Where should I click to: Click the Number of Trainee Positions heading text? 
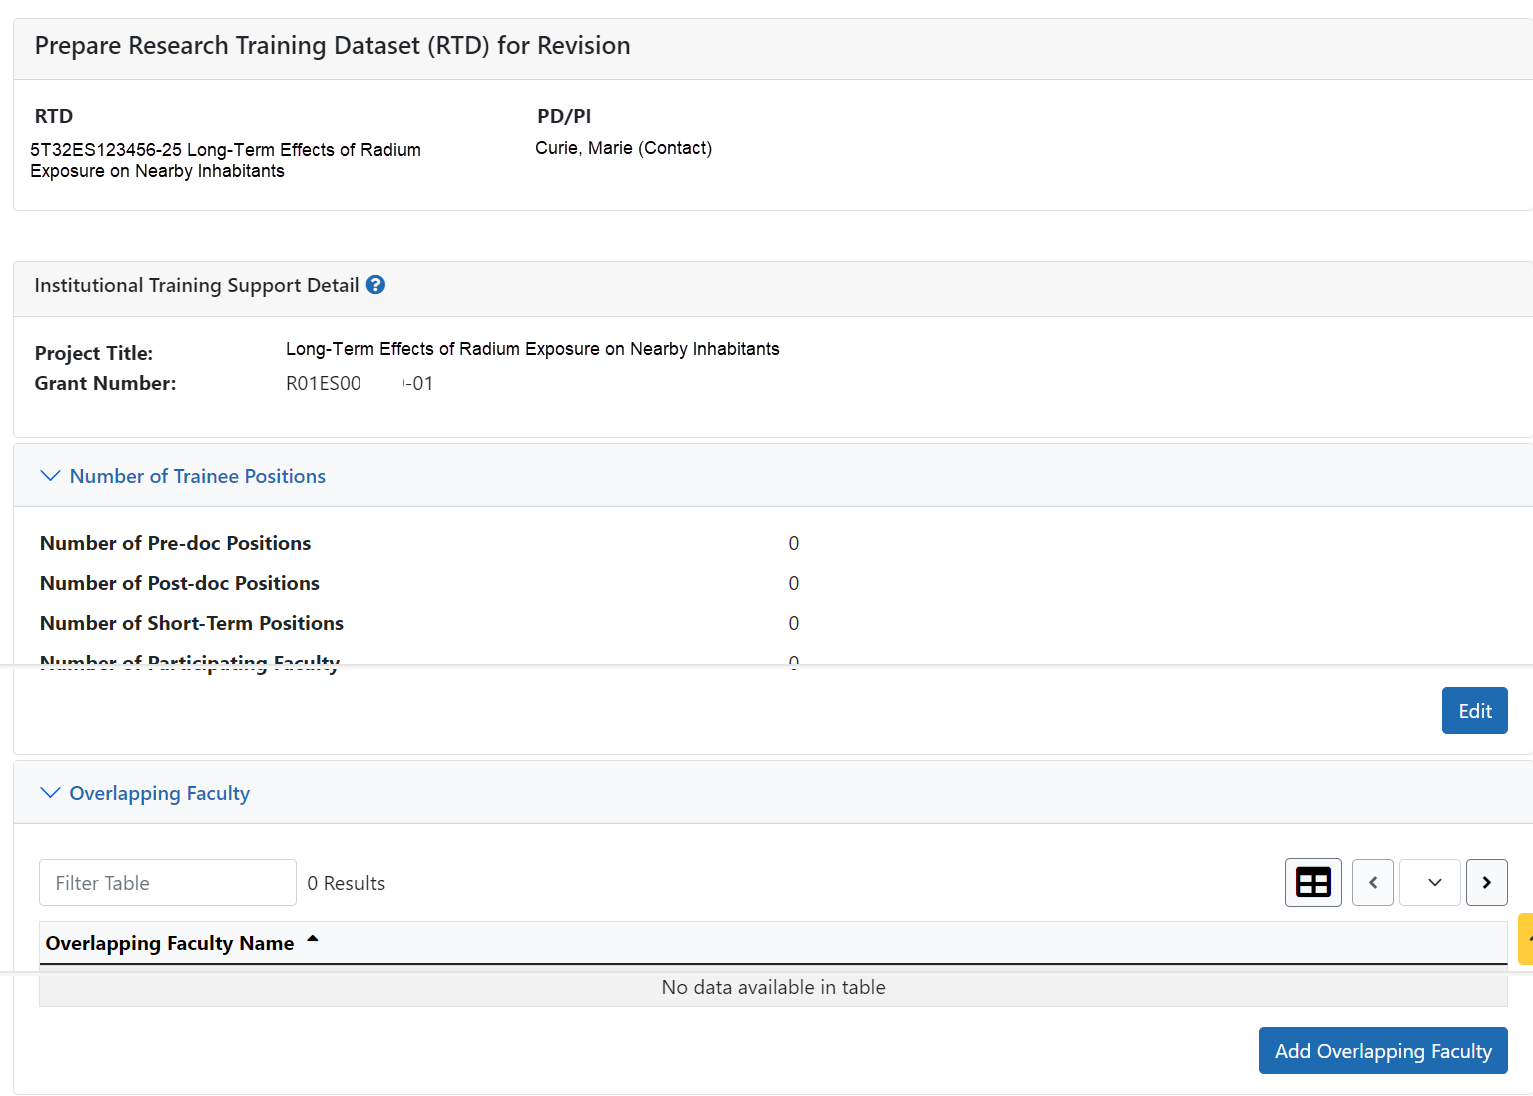click(x=197, y=476)
